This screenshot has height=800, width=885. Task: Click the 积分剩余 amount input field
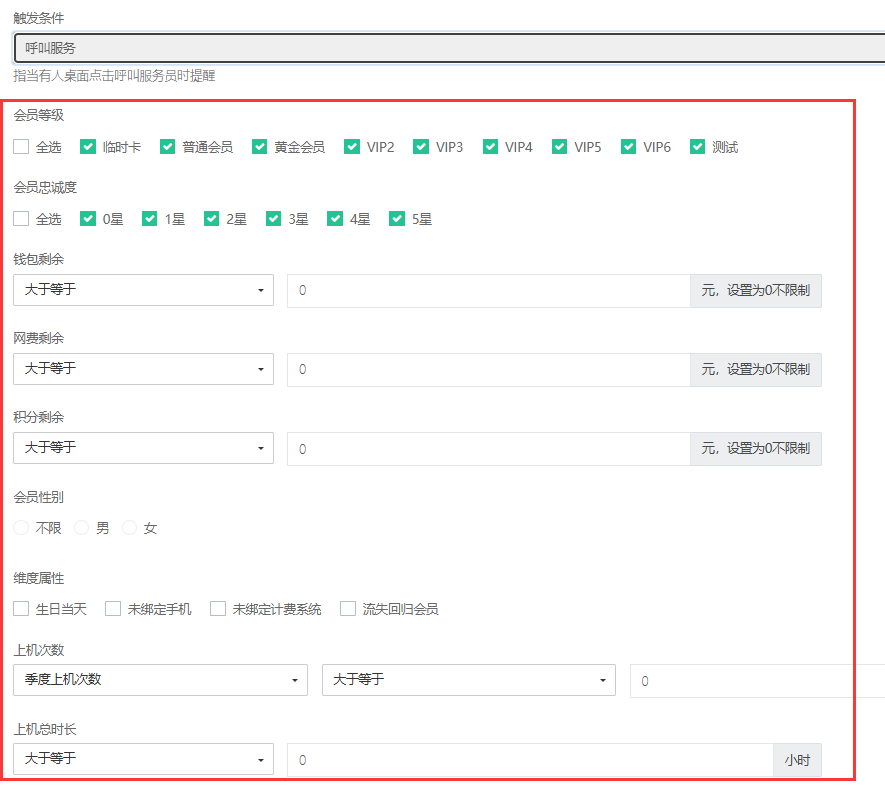[489, 449]
